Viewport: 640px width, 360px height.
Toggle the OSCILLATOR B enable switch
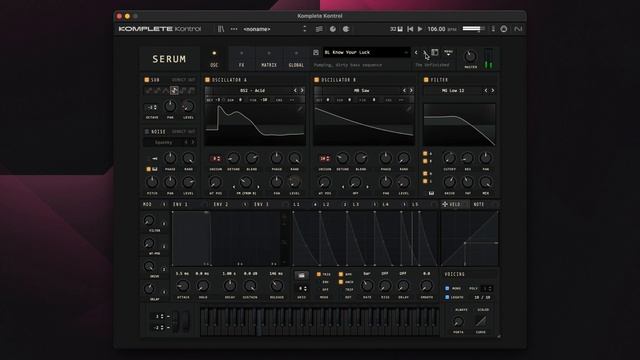click(316, 80)
